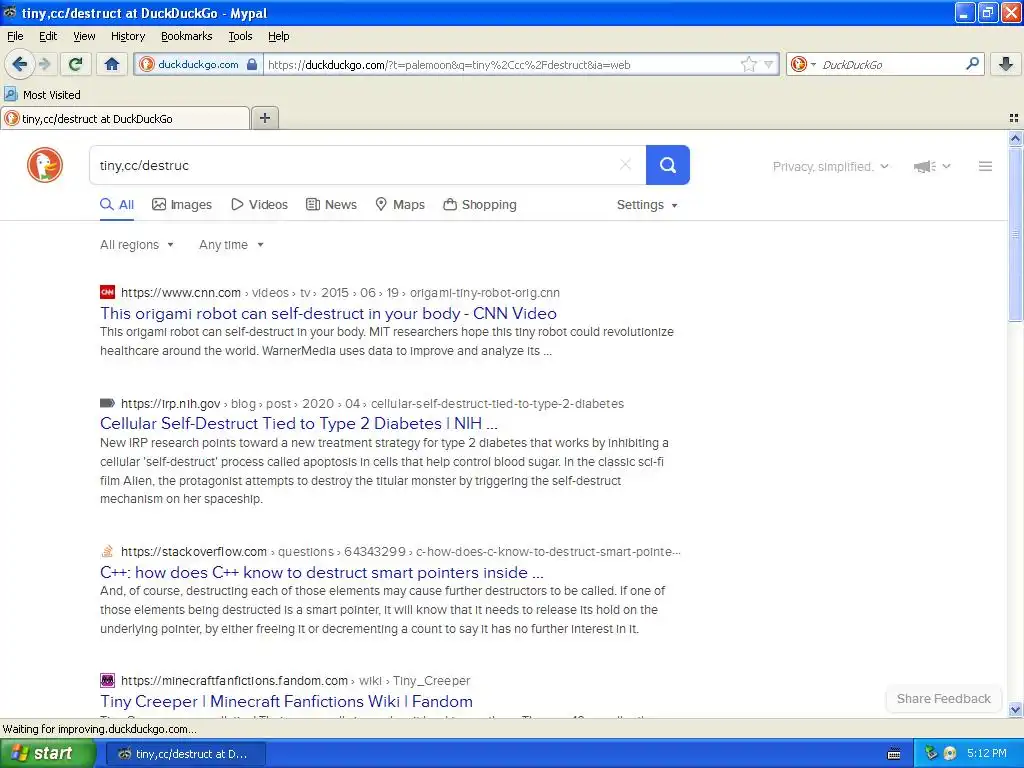The height and width of the screenshot is (768, 1024).
Task: Open the Help menu
Action: (278, 36)
